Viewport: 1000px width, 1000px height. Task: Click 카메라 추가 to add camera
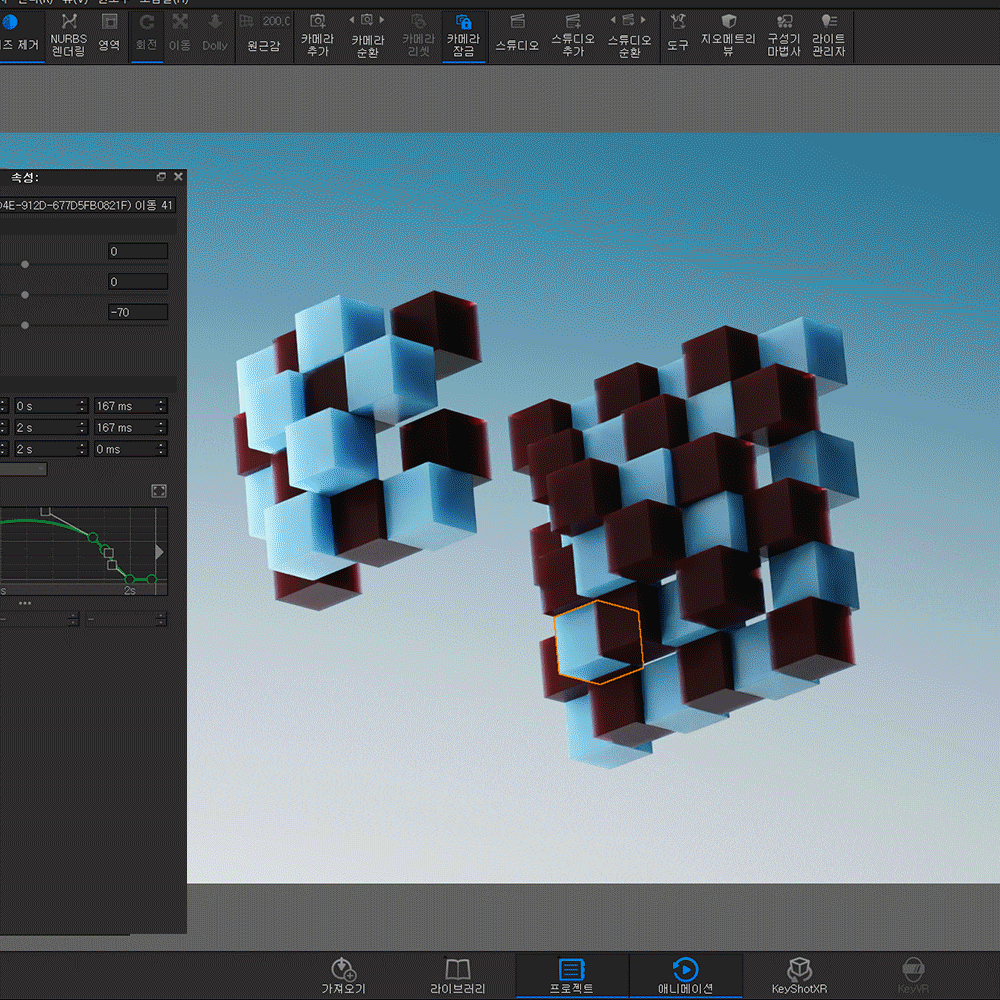point(318,36)
